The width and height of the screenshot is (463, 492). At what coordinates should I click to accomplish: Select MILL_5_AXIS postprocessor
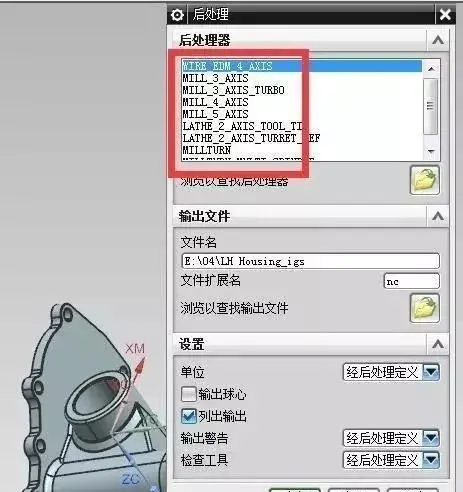(x=215, y=114)
